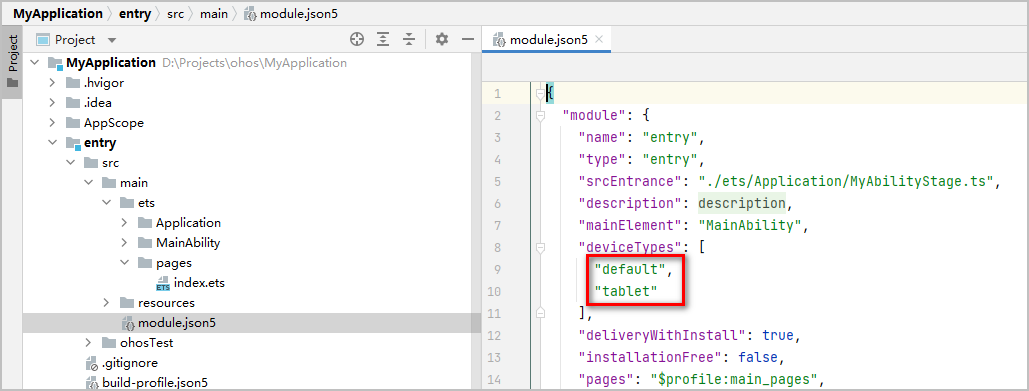Expand the ohosTest folder
Image resolution: width=1029 pixels, height=391 pixels.
88,342
